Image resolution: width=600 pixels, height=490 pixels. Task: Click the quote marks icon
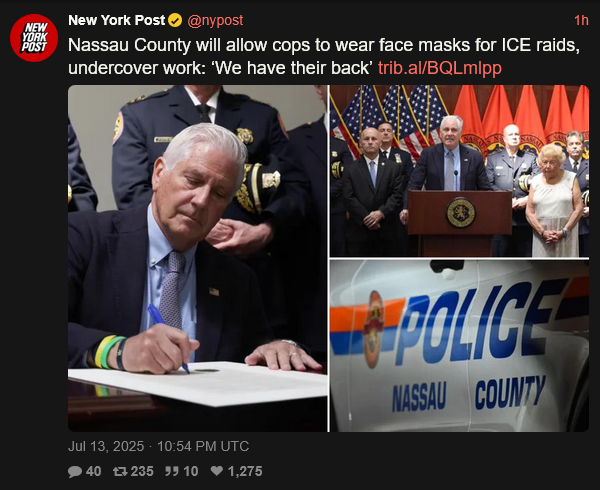[x=172, y=471]
